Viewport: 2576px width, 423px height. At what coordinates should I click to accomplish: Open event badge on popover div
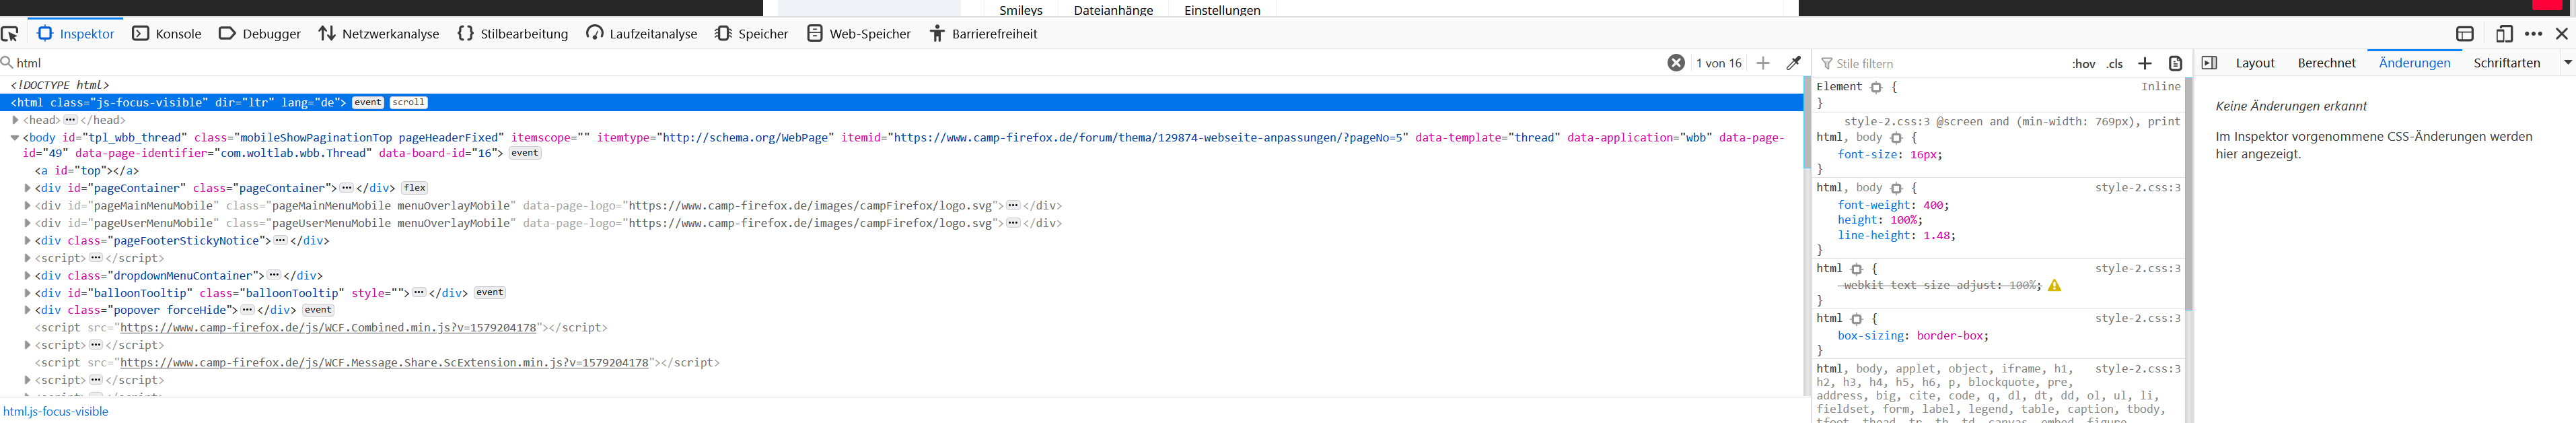pyautogui.click(x=318, y=310)
